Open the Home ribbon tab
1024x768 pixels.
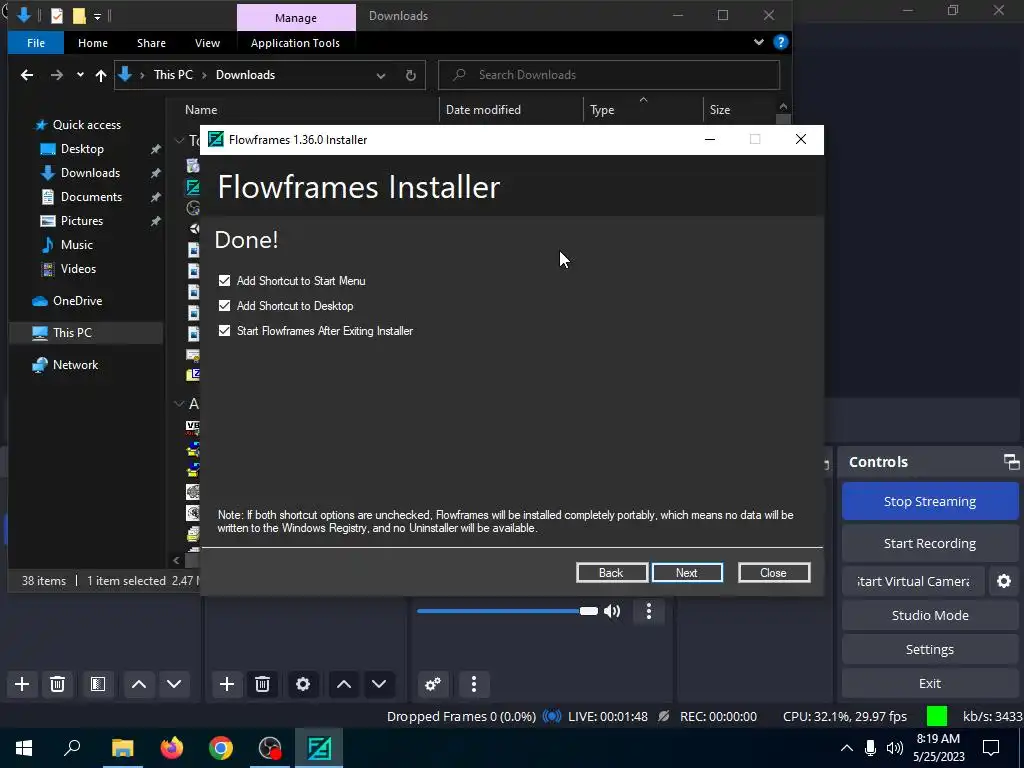coord(93,43)
